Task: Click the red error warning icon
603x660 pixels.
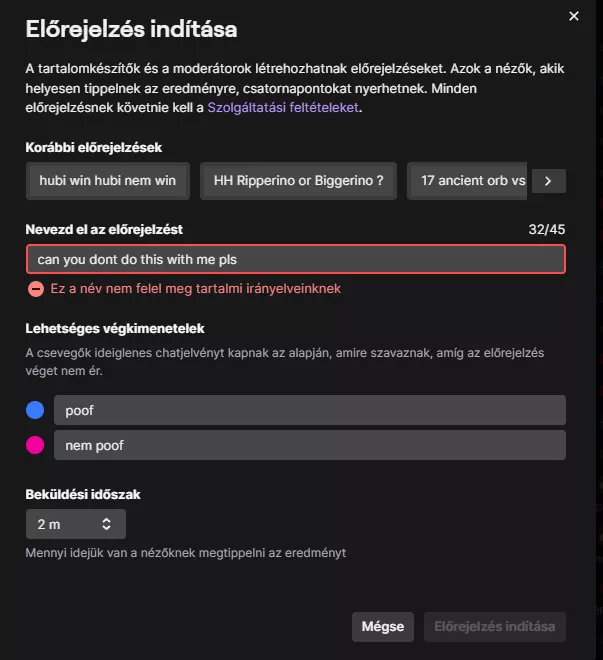Action: [x=36, y=288]
